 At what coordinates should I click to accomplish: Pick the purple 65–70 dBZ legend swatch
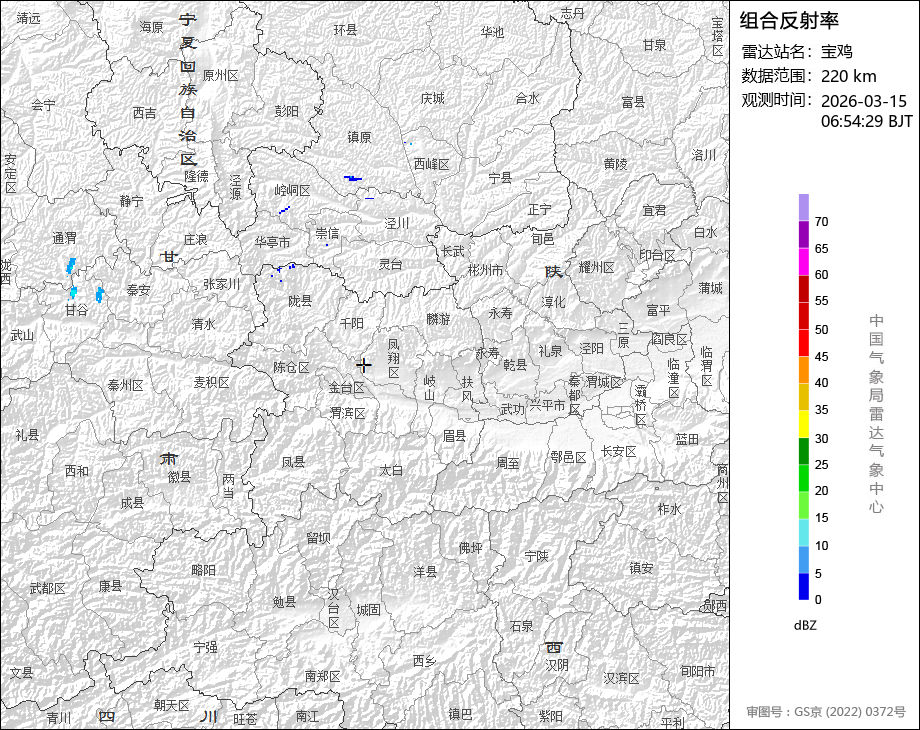point(804,234)
